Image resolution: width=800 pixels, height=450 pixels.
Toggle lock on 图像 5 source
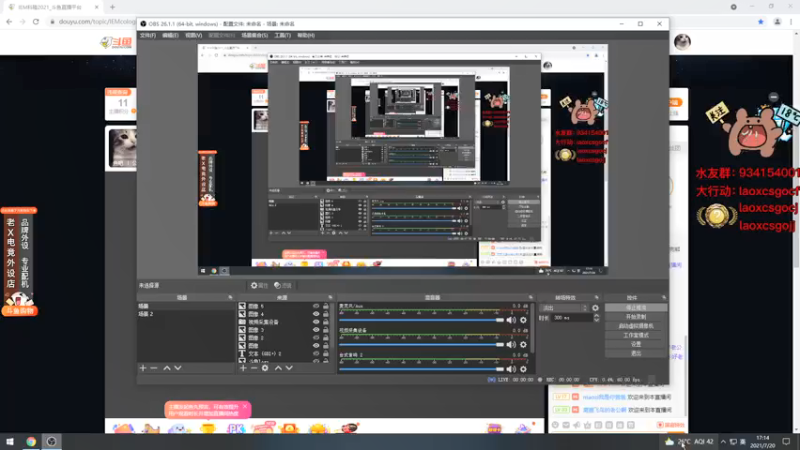(x=326, y=306)
